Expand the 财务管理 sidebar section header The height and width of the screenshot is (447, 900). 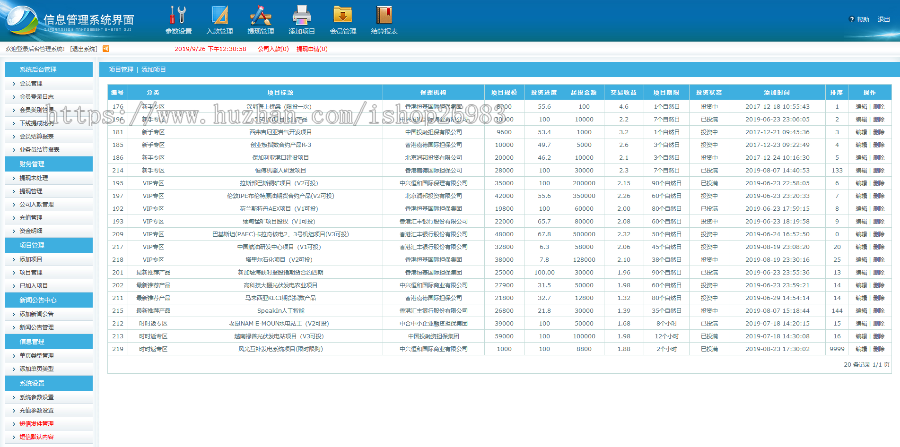tap(32, 163)
